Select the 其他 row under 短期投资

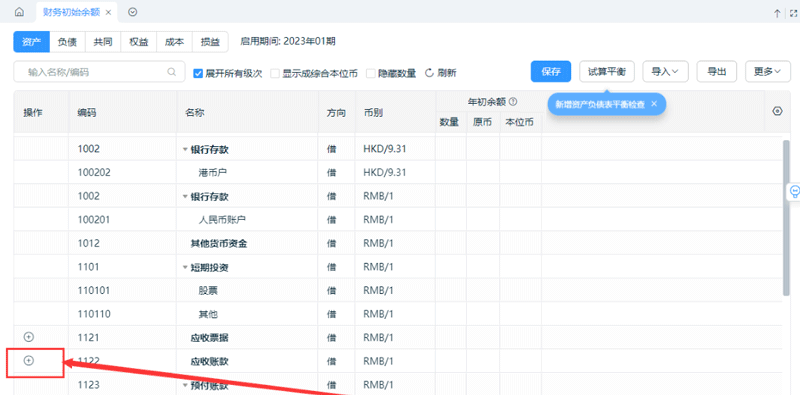[208, 314]
